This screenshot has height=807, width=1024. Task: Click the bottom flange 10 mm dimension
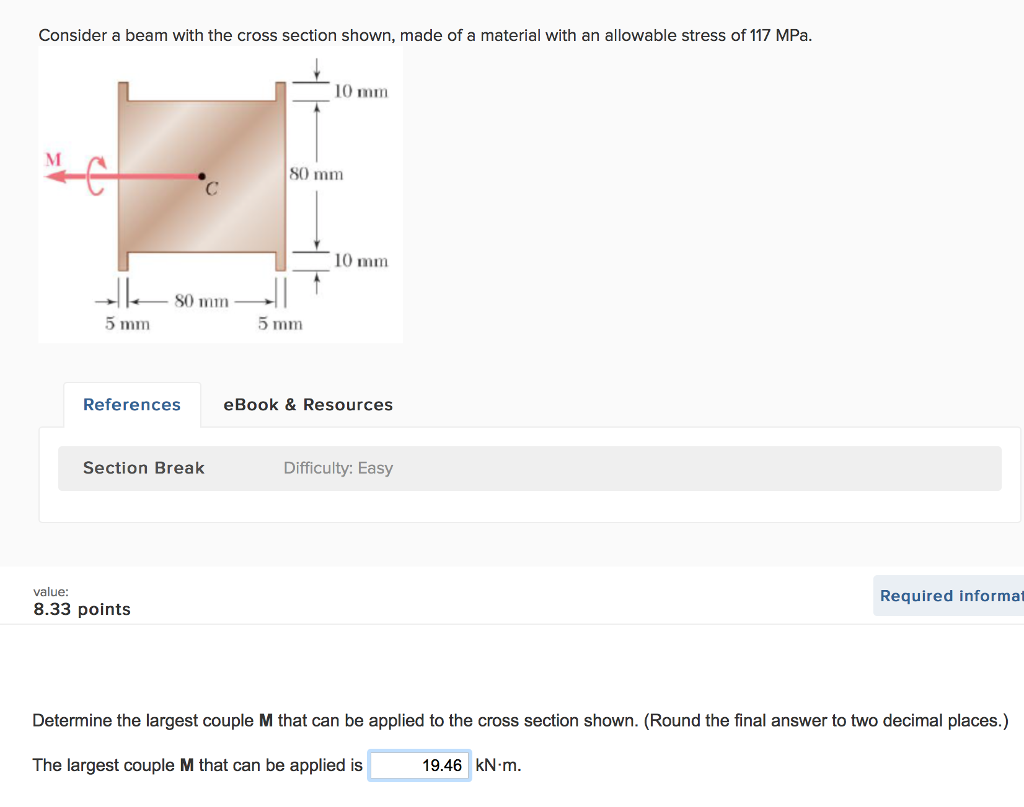(x=361, y=261)
